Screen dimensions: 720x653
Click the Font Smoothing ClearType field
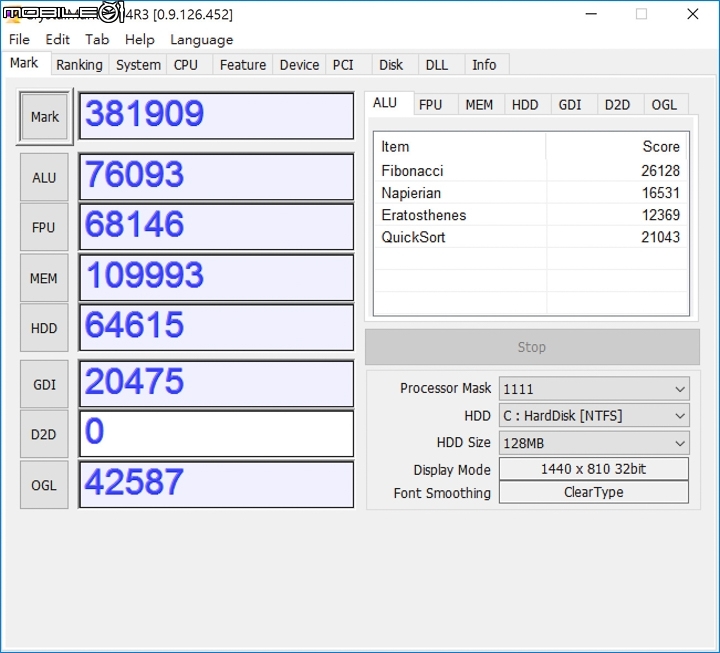pos(594,492)
